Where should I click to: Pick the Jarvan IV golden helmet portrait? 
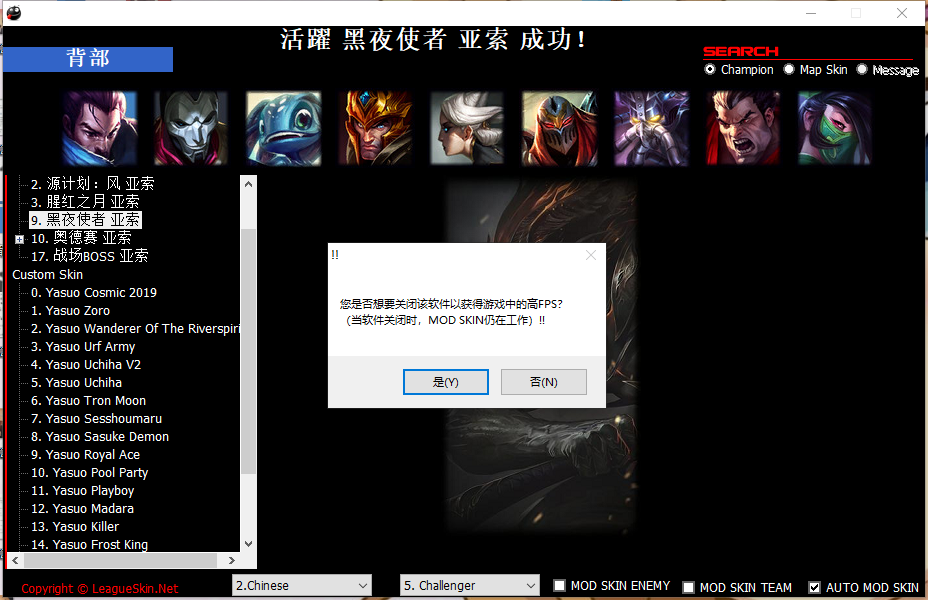point(375,128)
